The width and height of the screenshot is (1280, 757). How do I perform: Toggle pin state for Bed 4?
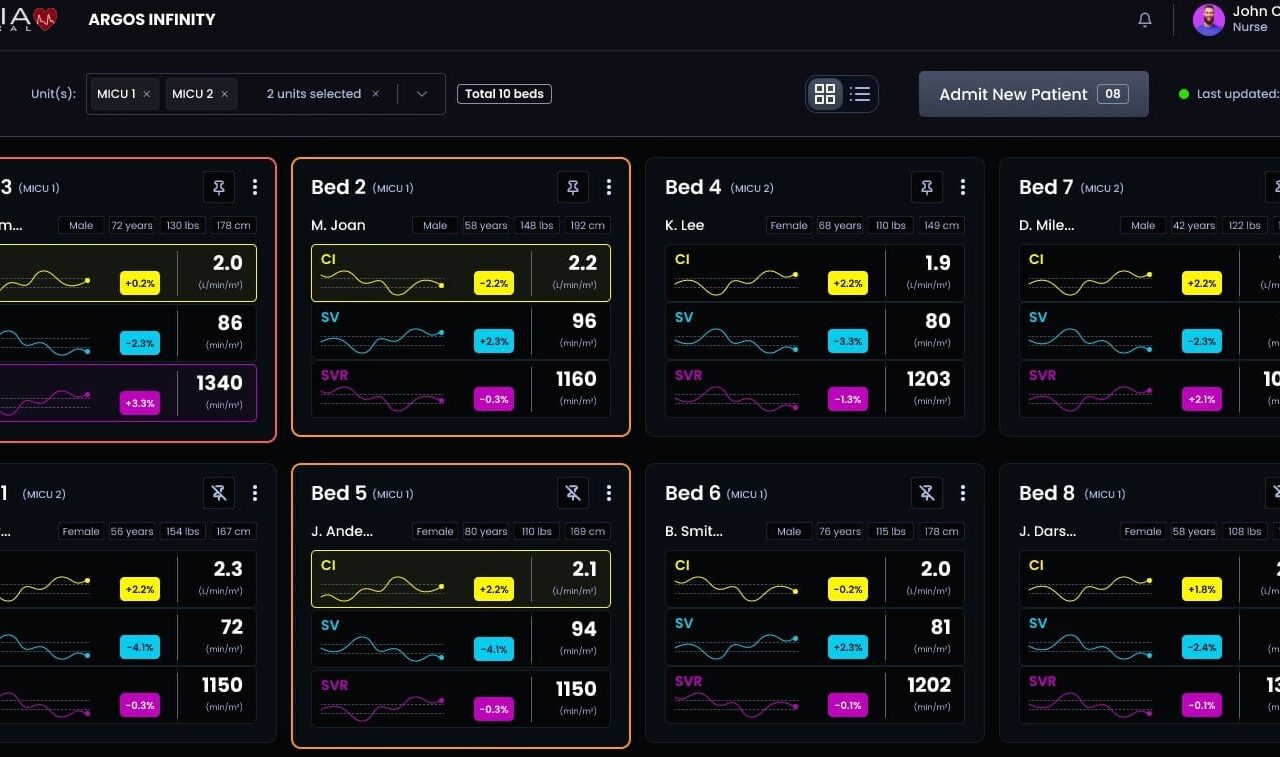[x=926, y=187]
